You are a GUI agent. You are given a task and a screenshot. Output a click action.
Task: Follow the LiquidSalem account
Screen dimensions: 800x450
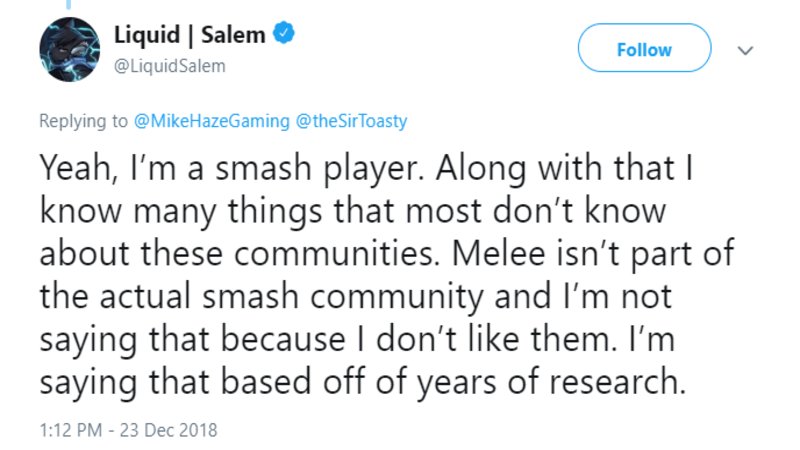click(x=644, y=48)
